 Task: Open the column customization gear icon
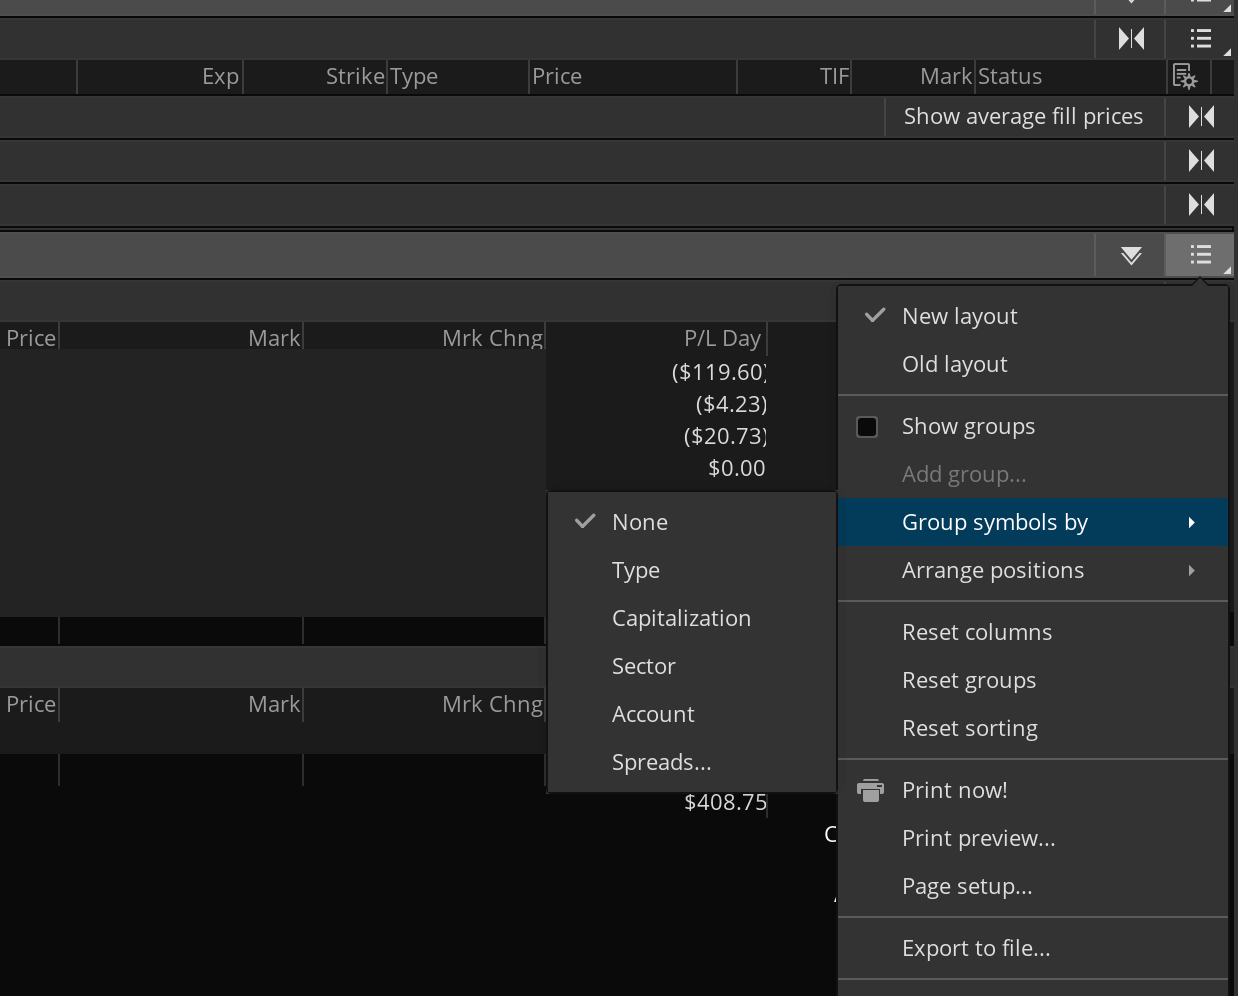[1185, 76]
